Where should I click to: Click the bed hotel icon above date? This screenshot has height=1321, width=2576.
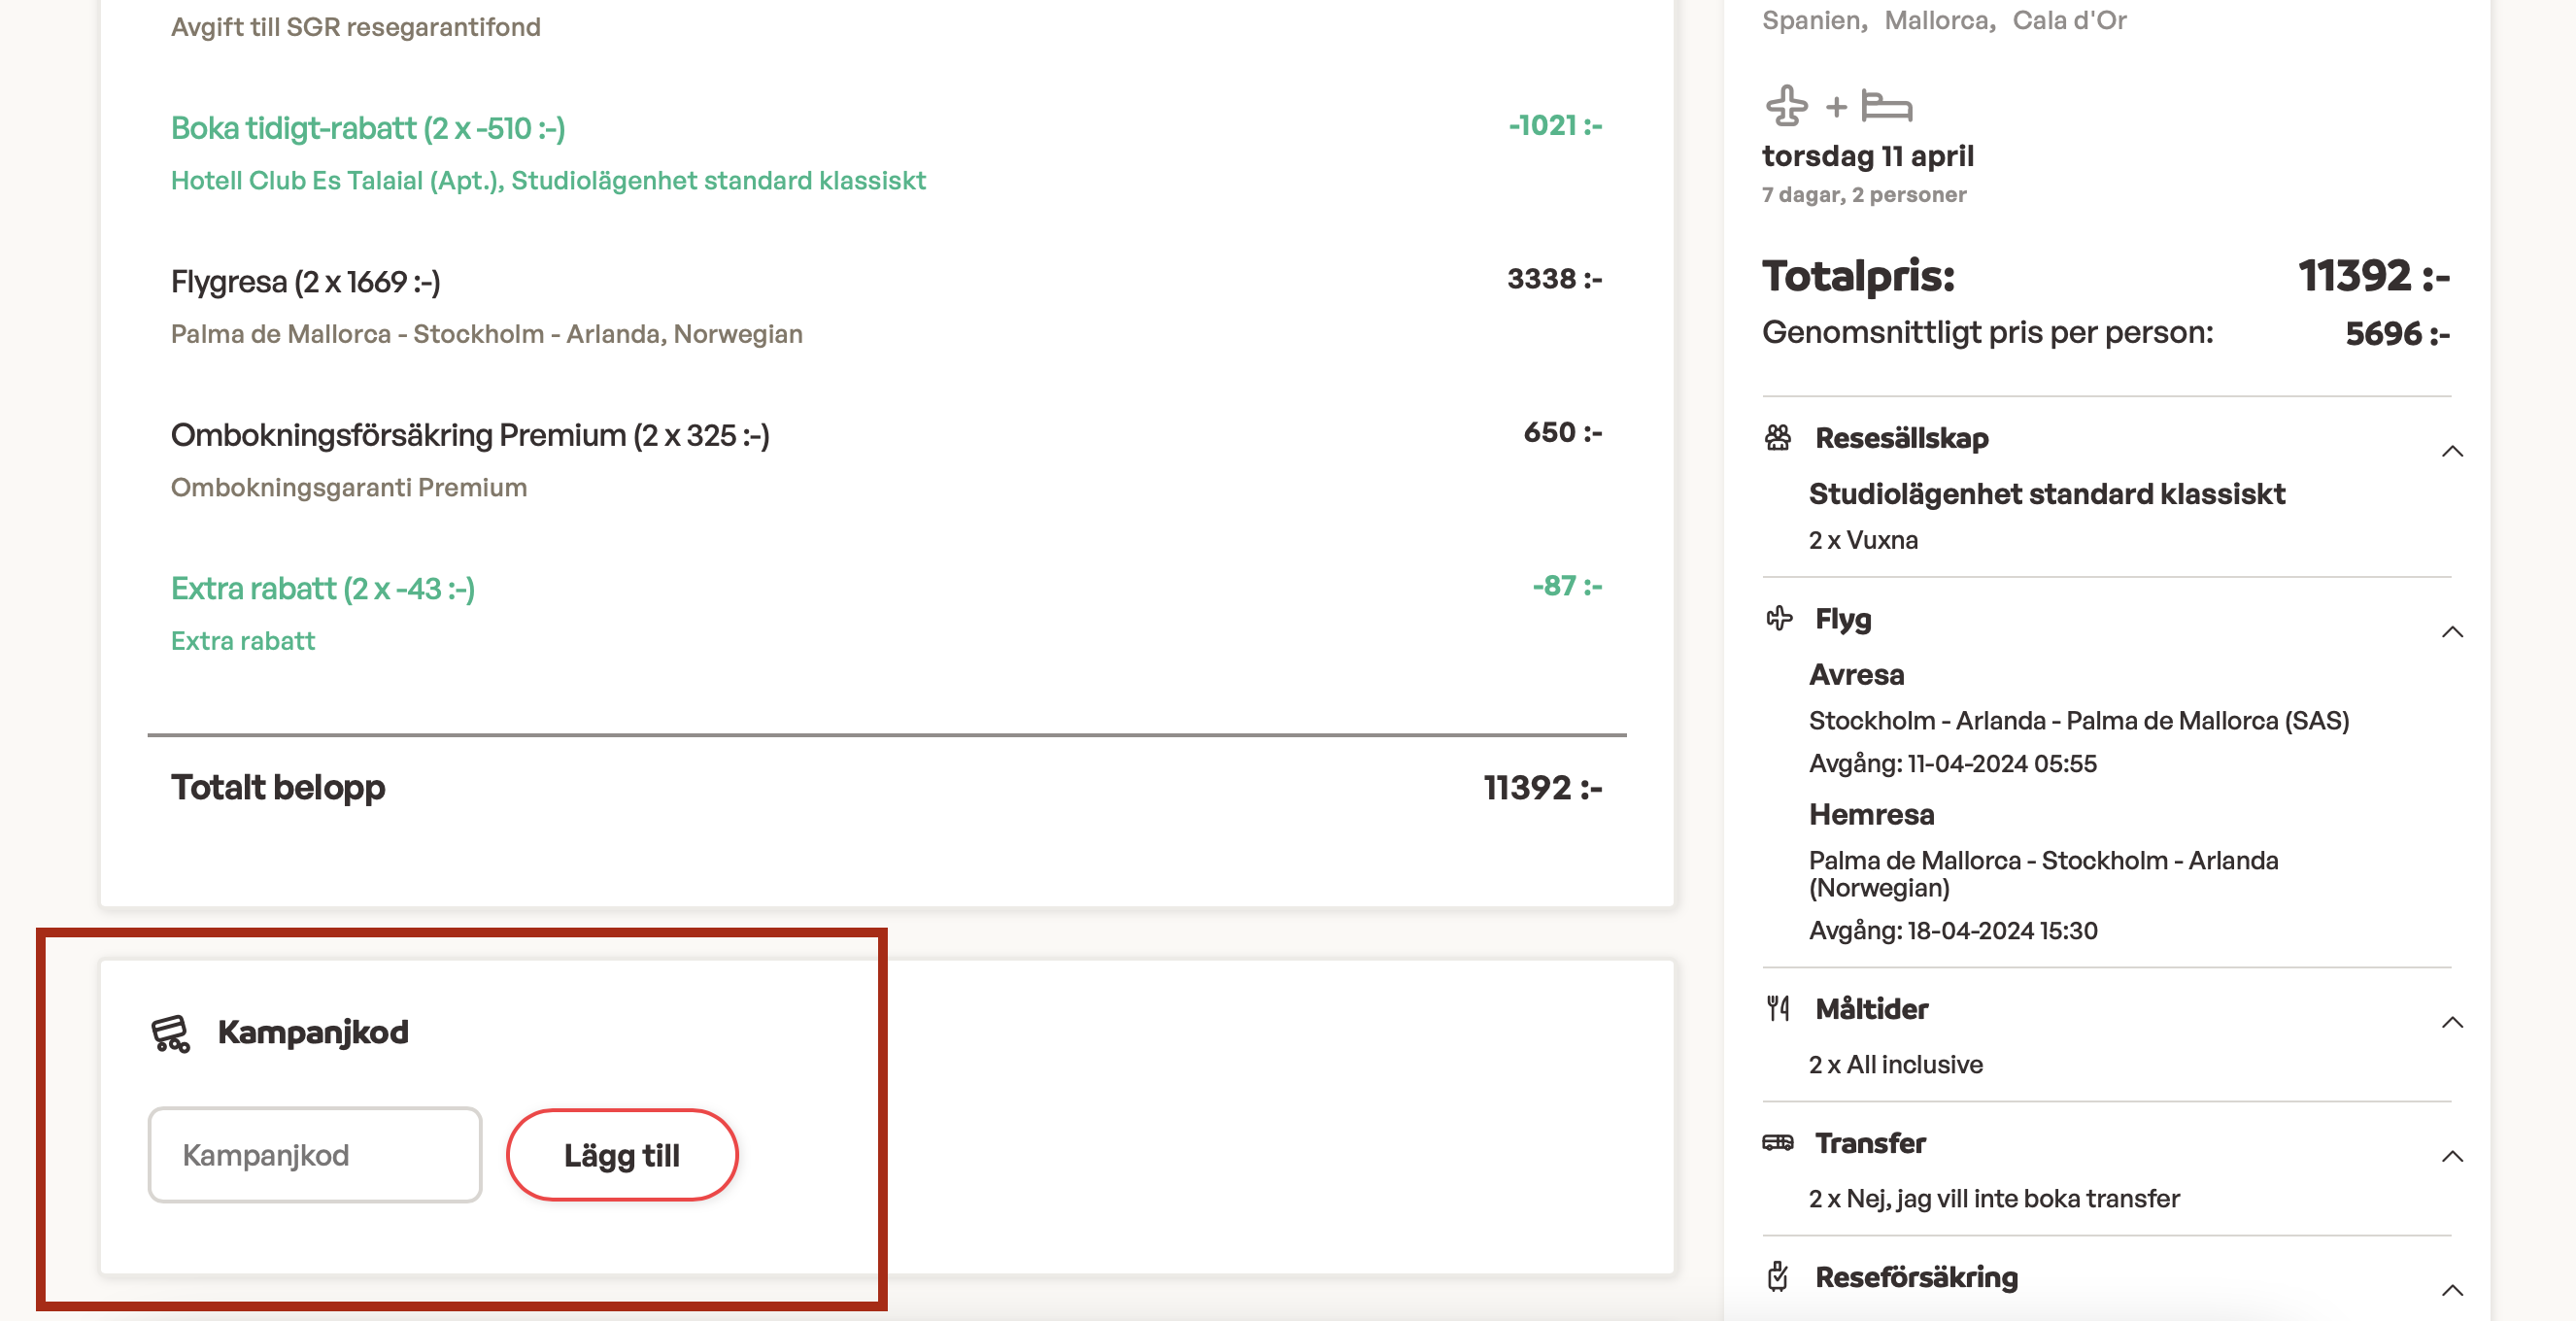pos(1886,106)
